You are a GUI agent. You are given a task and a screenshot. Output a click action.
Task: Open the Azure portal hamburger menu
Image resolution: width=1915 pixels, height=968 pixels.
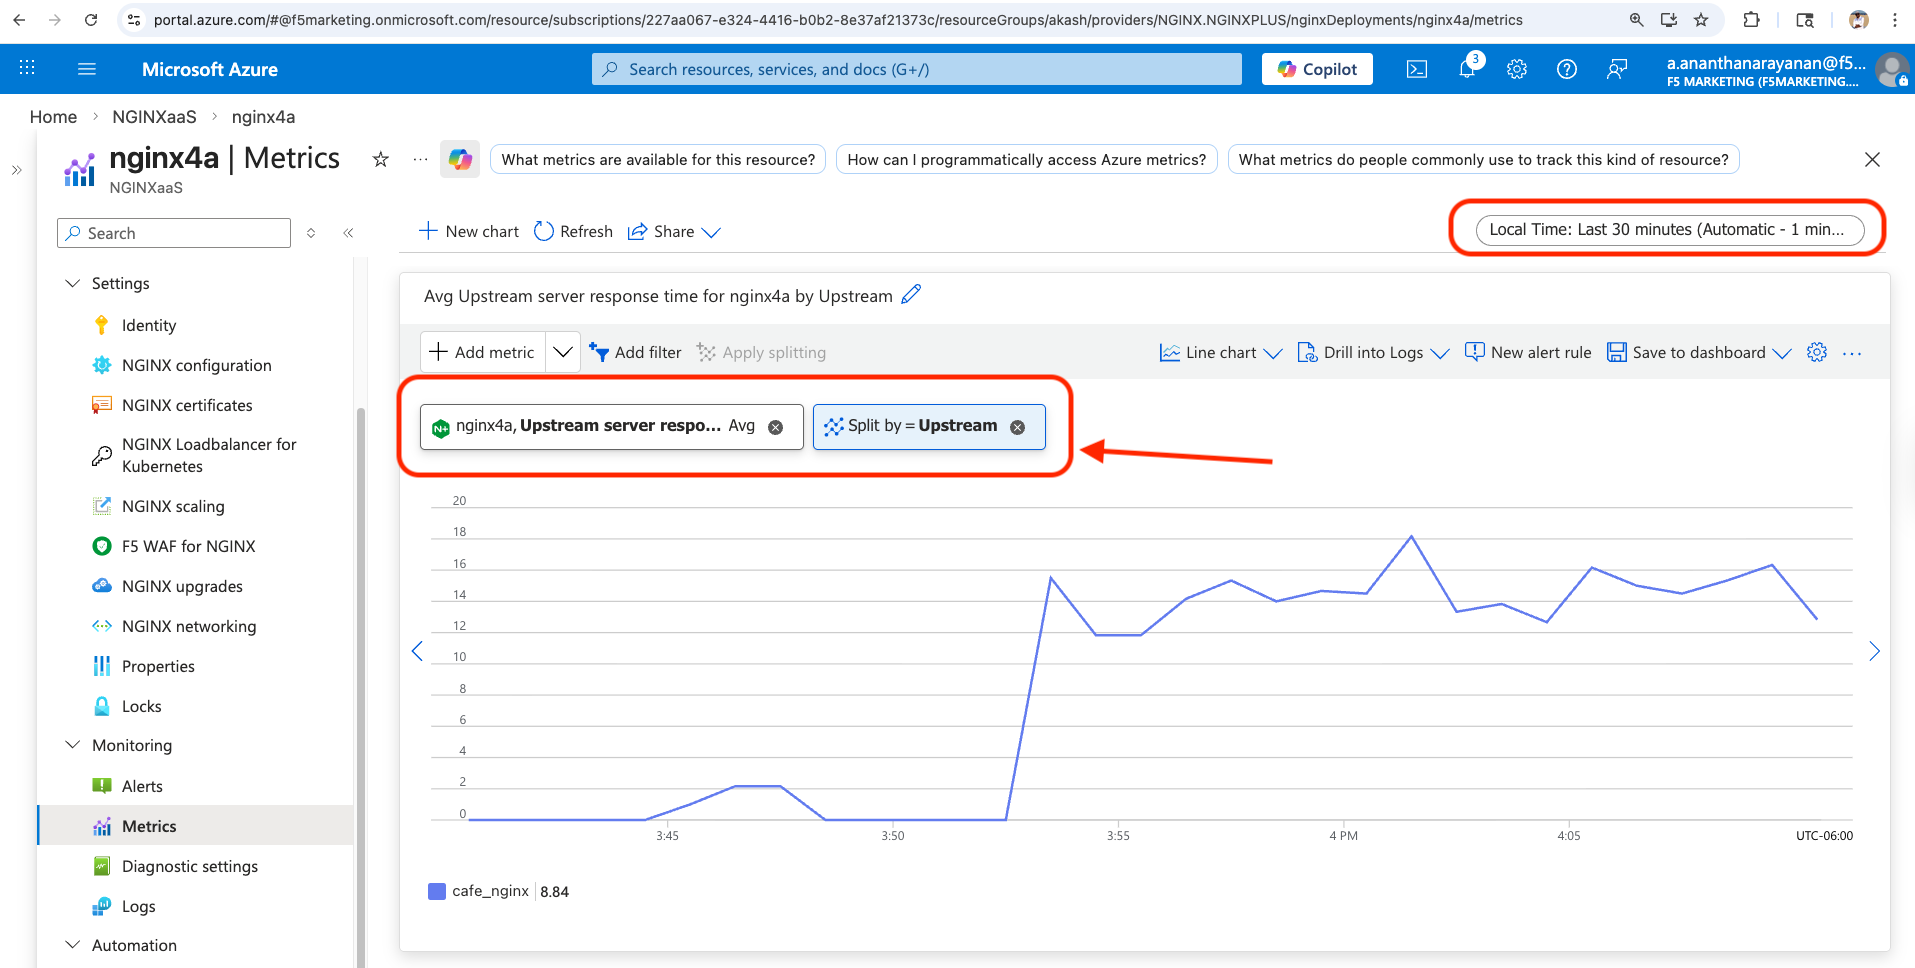tap(87, 69)
